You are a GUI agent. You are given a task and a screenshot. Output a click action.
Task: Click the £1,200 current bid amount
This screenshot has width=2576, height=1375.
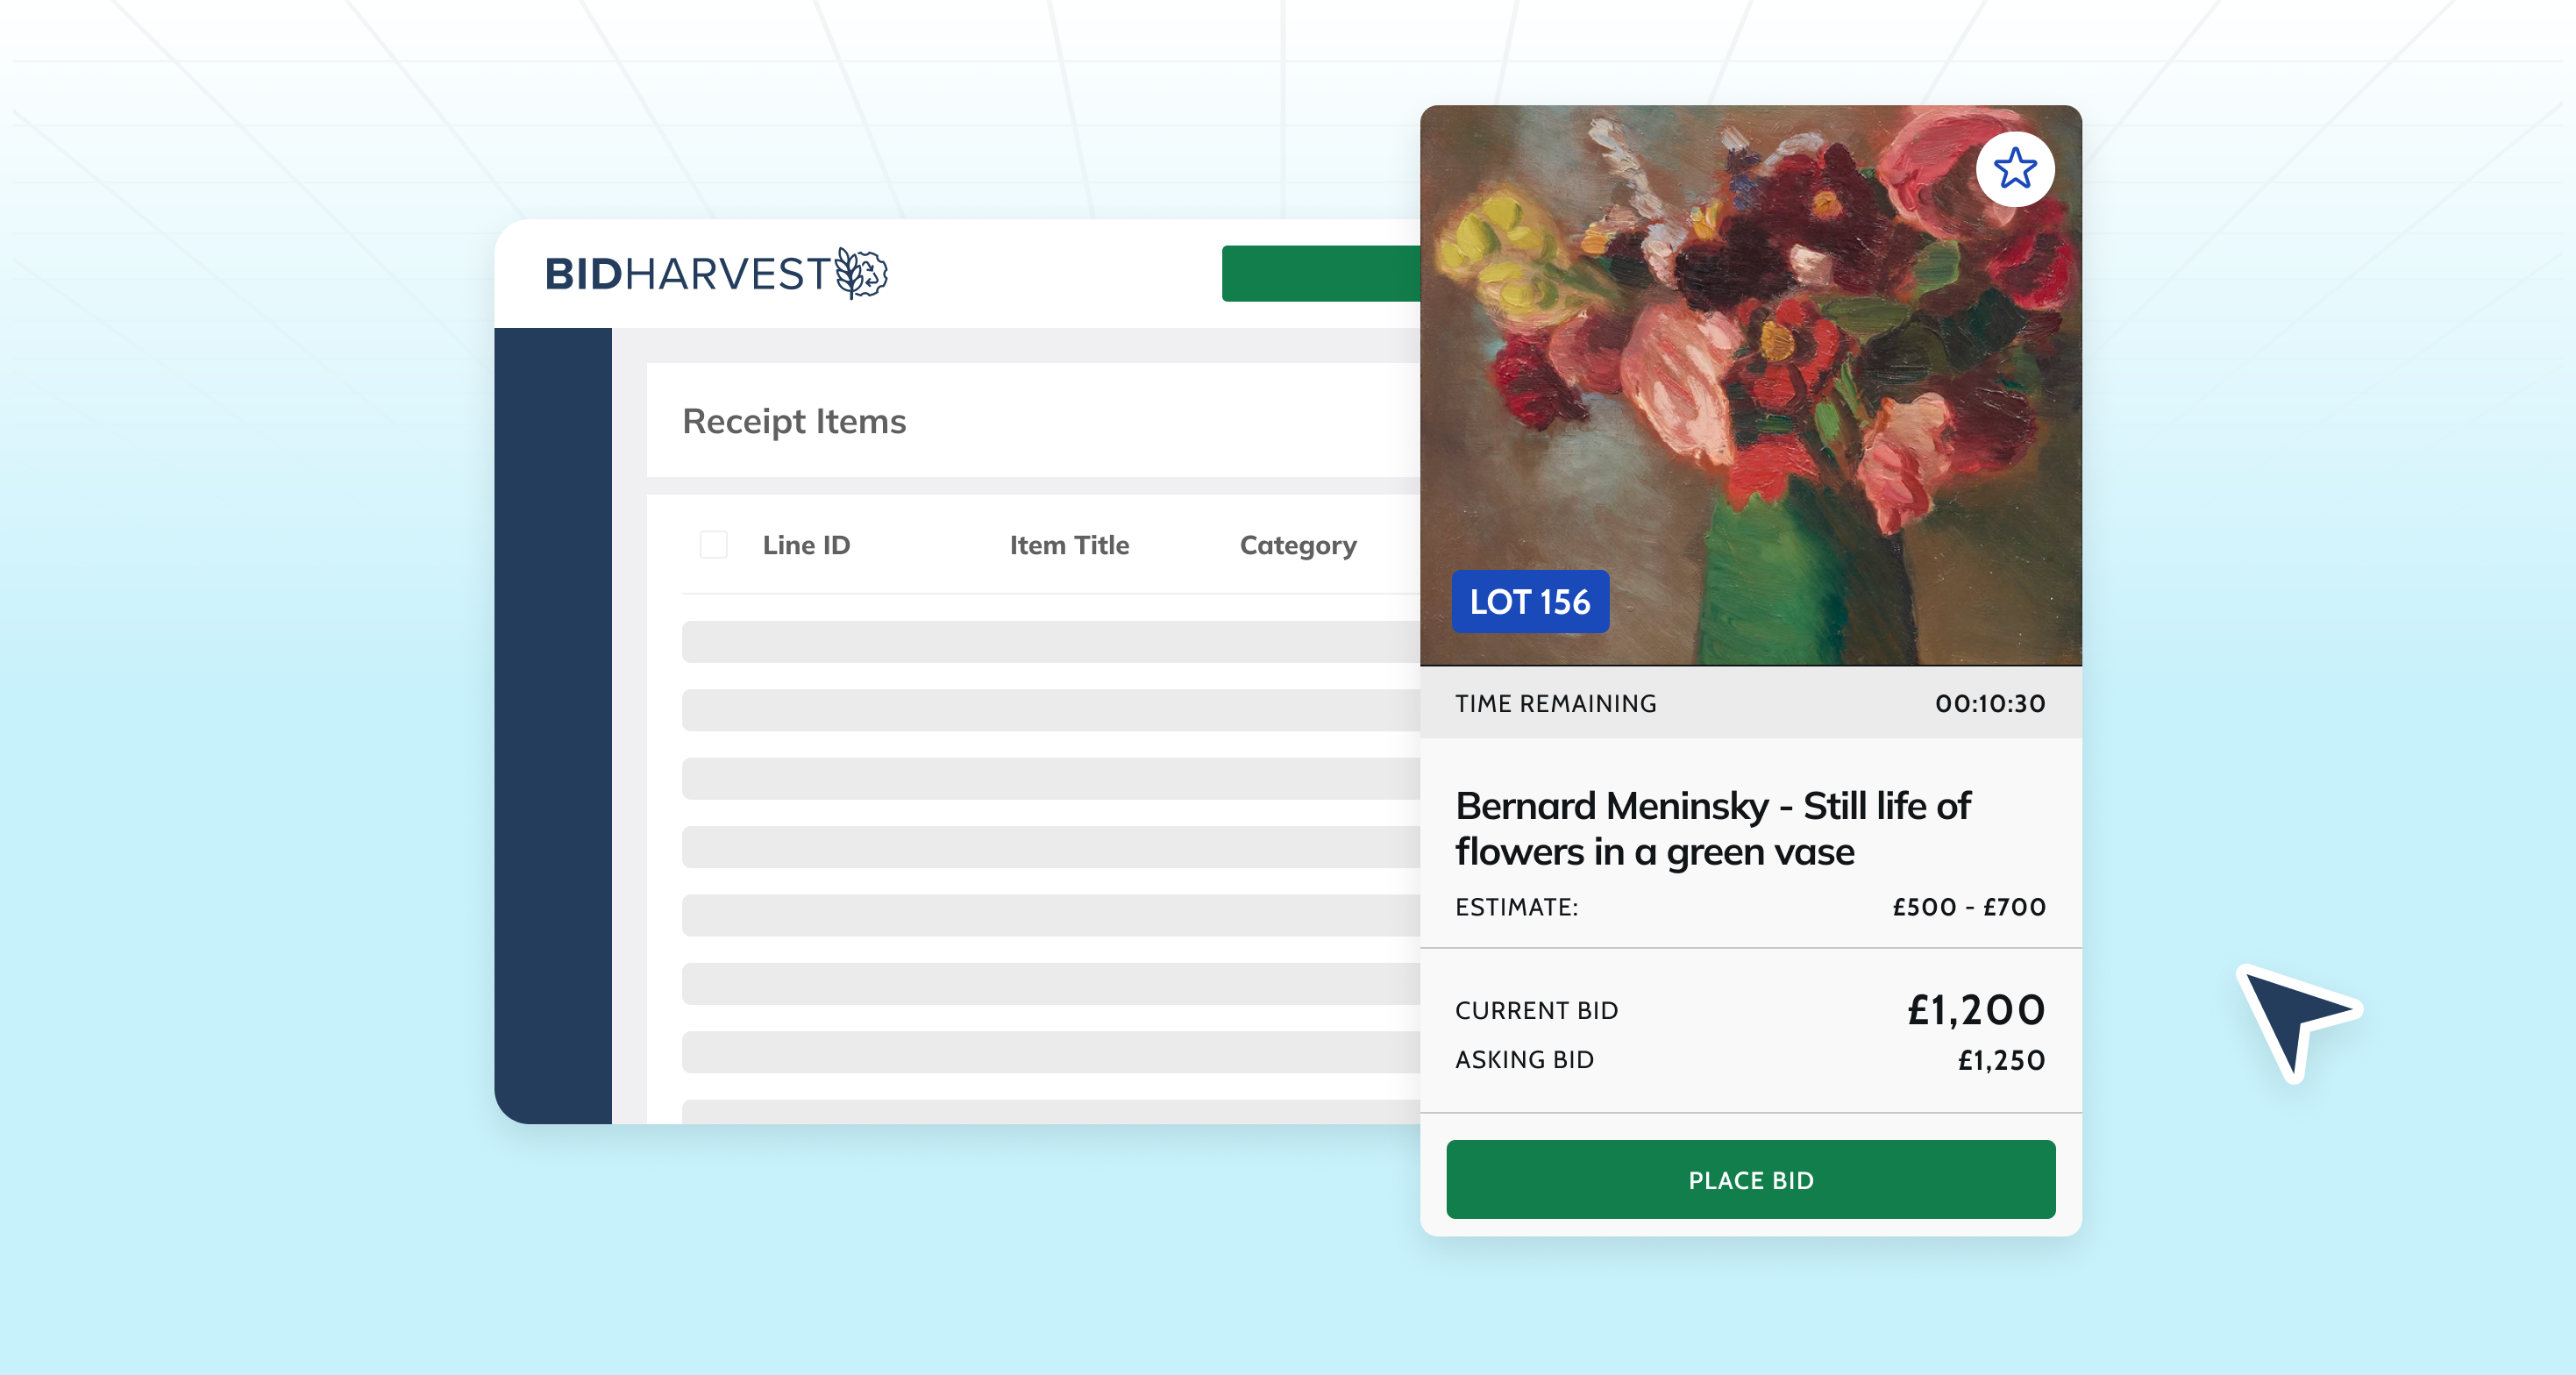[1976, 1010]
